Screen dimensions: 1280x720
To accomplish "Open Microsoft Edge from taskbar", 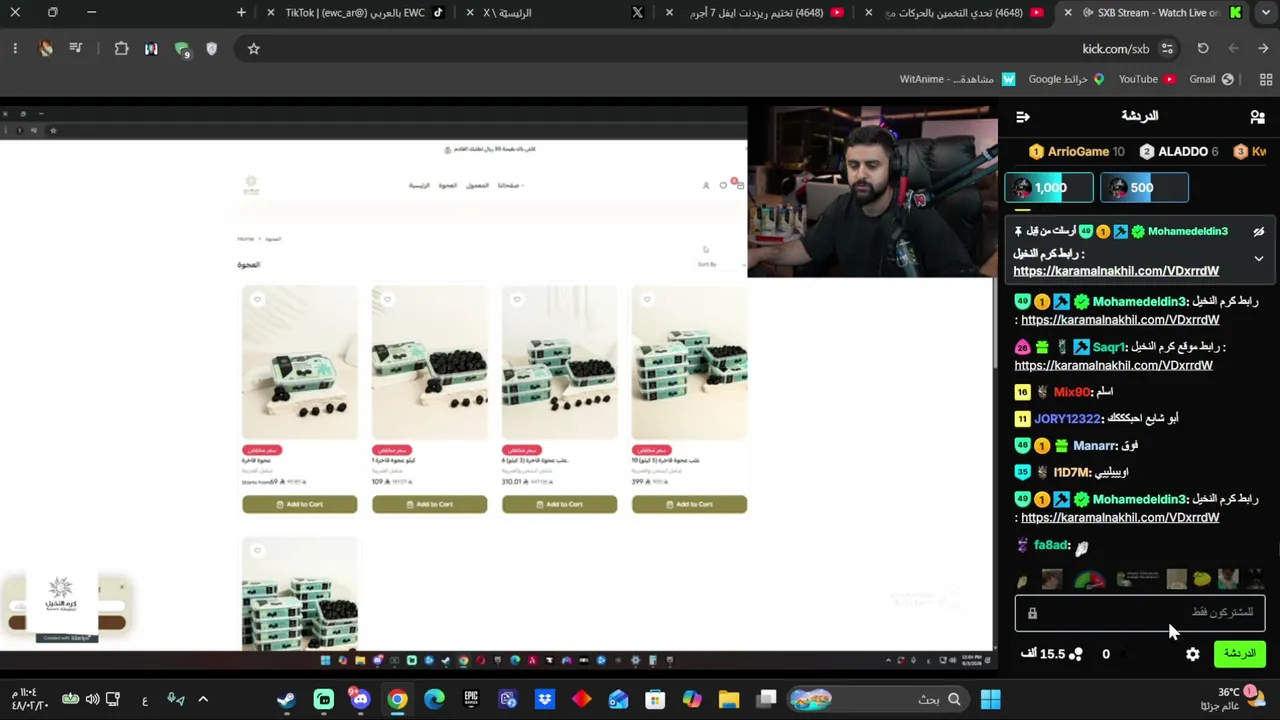I will (x=434, y=699).
